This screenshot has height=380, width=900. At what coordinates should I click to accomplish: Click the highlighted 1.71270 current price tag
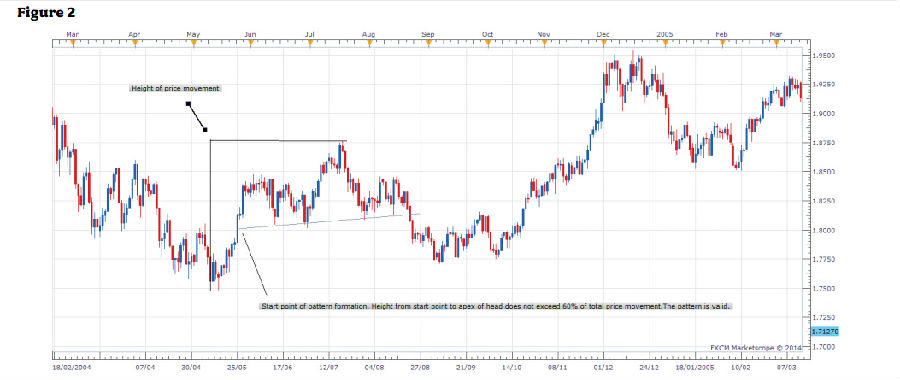(826, 331)
